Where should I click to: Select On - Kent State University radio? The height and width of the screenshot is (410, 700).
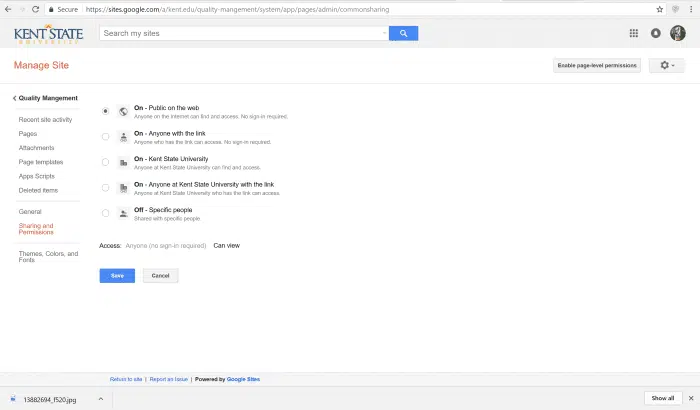point(105,162)
